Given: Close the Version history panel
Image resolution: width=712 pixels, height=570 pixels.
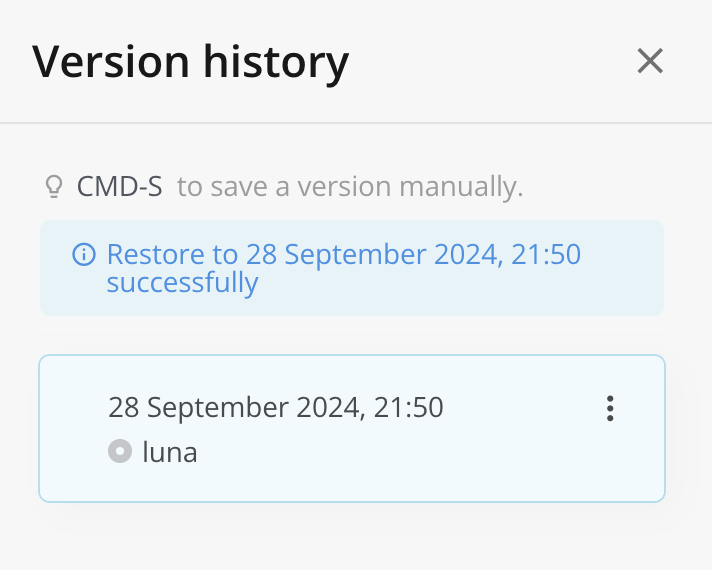Looking at the screenshot, I should click(x=650, y=61).
